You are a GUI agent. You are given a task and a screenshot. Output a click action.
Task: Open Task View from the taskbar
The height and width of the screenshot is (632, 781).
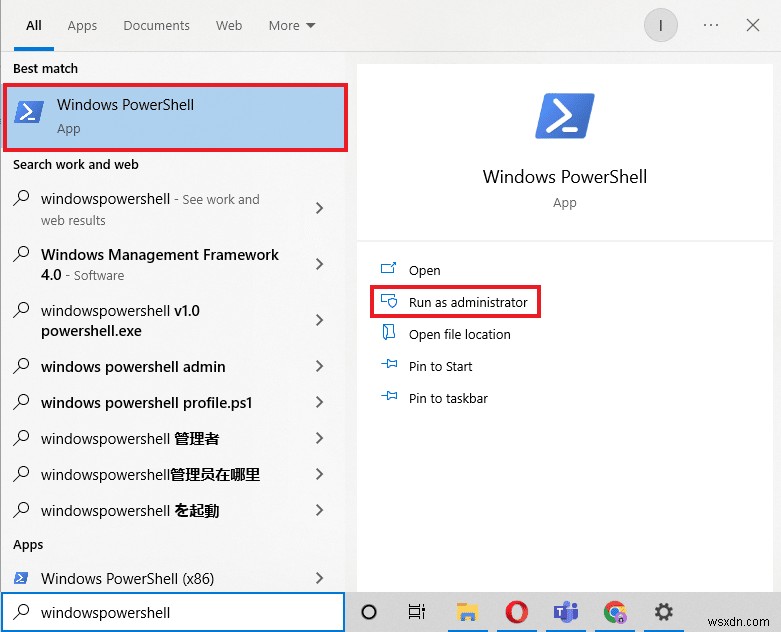pyautogui.click(x=416, y=612)
